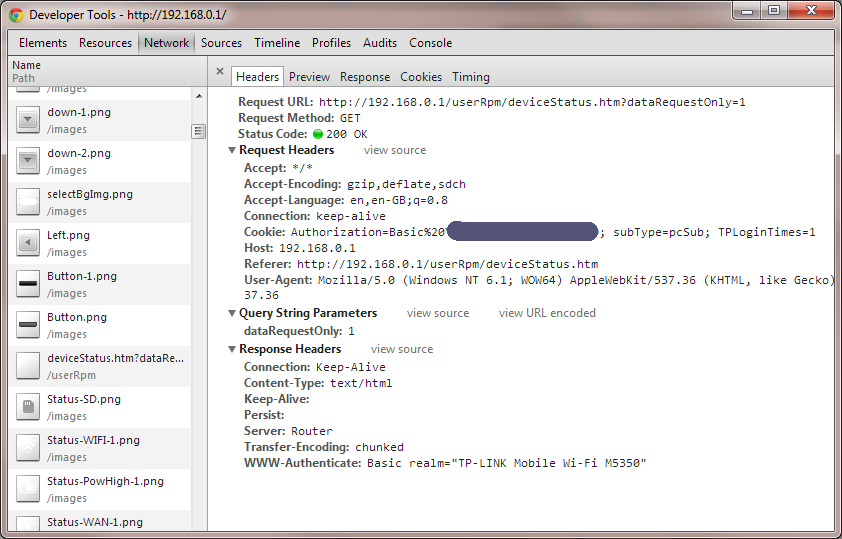This screenshot has width=842, height=539.
Task: Click the WWW-Authenticate realm value
Action: pyautogui.click(x=506, y=463)
